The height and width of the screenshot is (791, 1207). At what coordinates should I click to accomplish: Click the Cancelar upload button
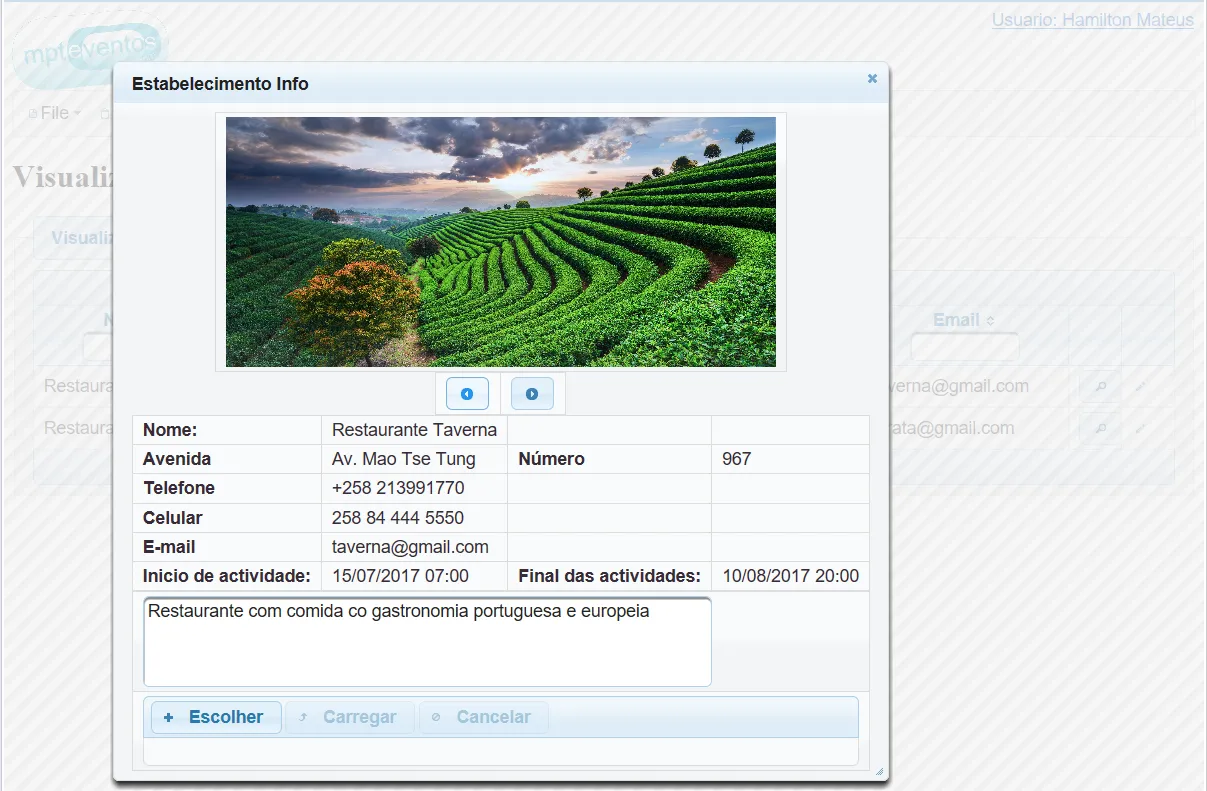[x=484, y=717]
